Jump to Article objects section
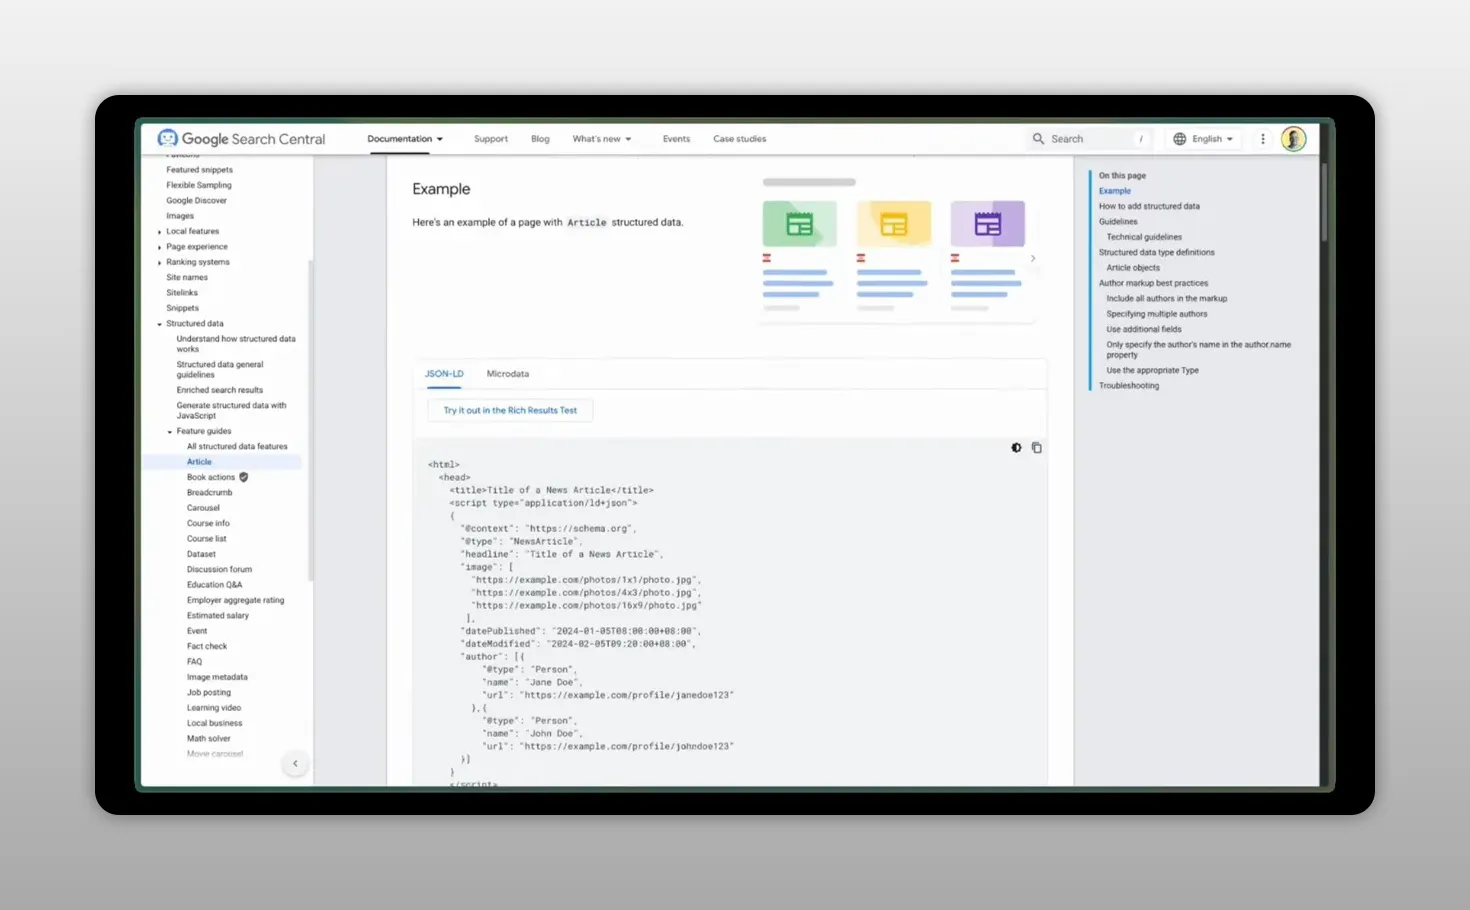Image resolution: width=1470 pixels, height=910 pixels. 1133,268
